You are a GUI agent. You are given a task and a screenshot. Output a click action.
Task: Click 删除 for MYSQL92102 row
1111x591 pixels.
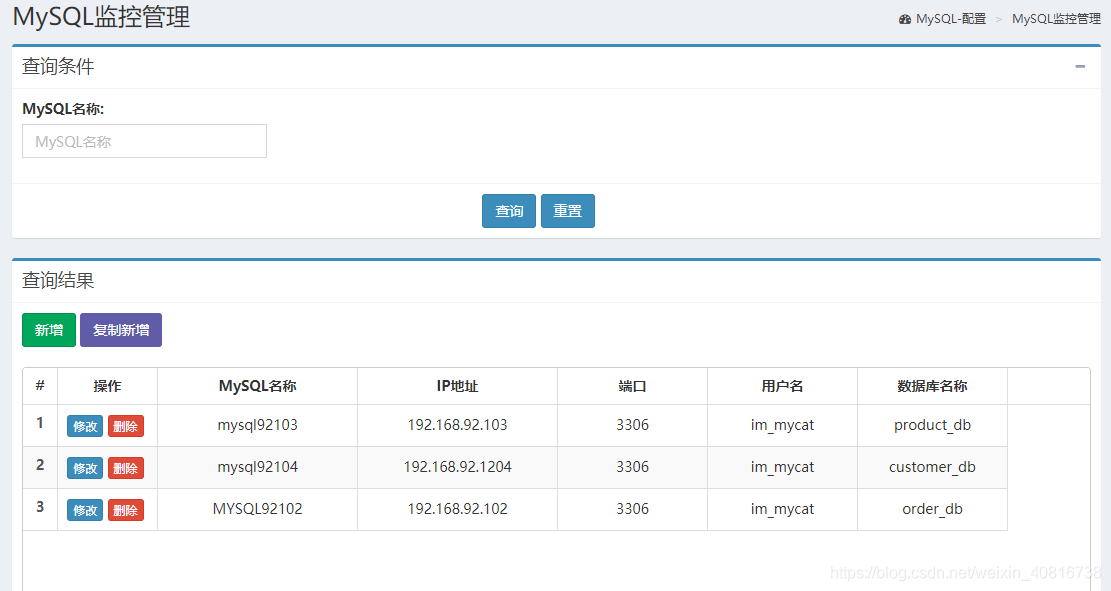tap(125, 510)
